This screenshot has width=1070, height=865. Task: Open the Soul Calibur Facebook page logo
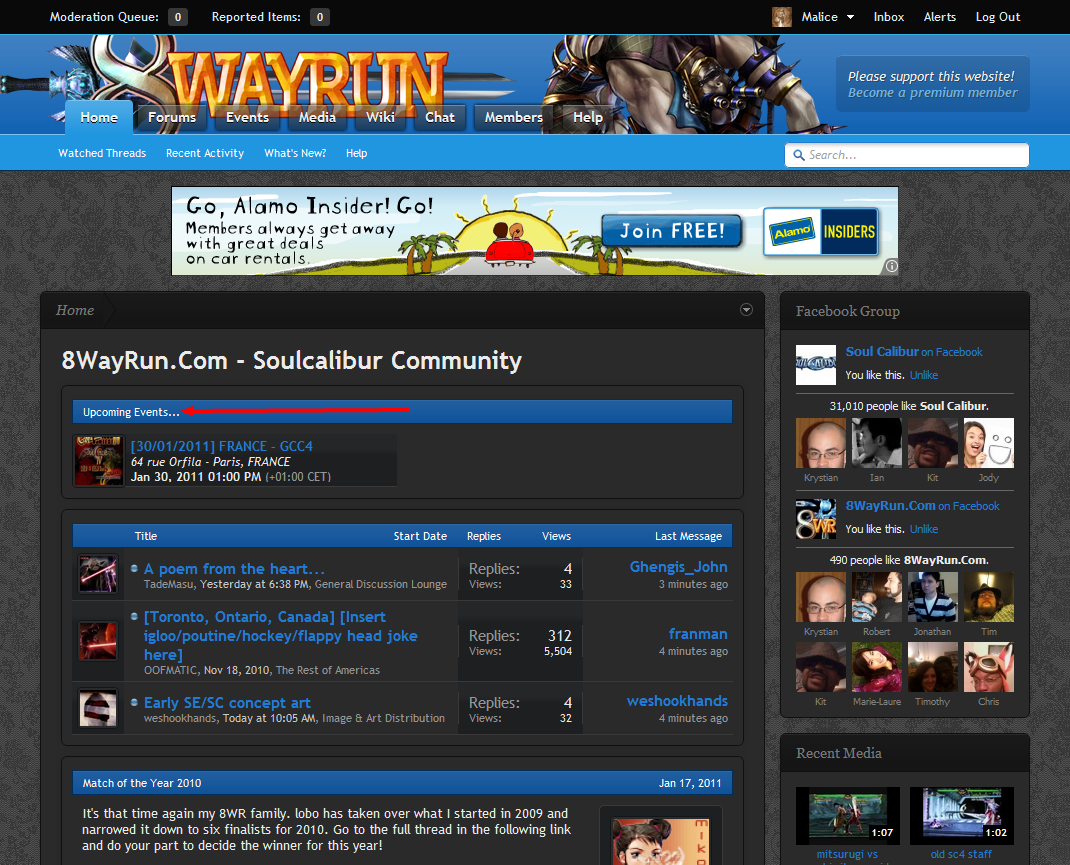(815, 365)
